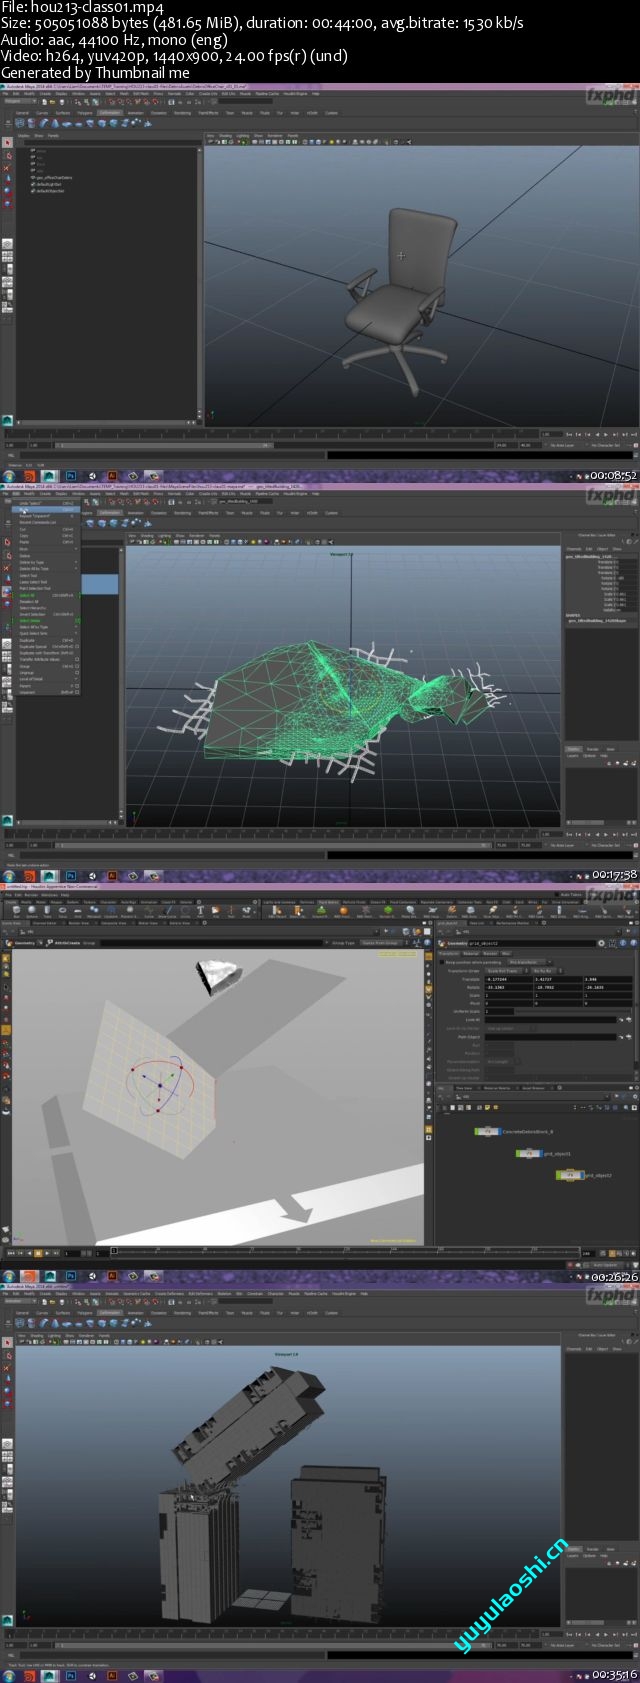640x1683 pixels.
Task: Pick the Lasso tool in chair frame toolbox
Action: pyautogui.click(x=7, y=155)
